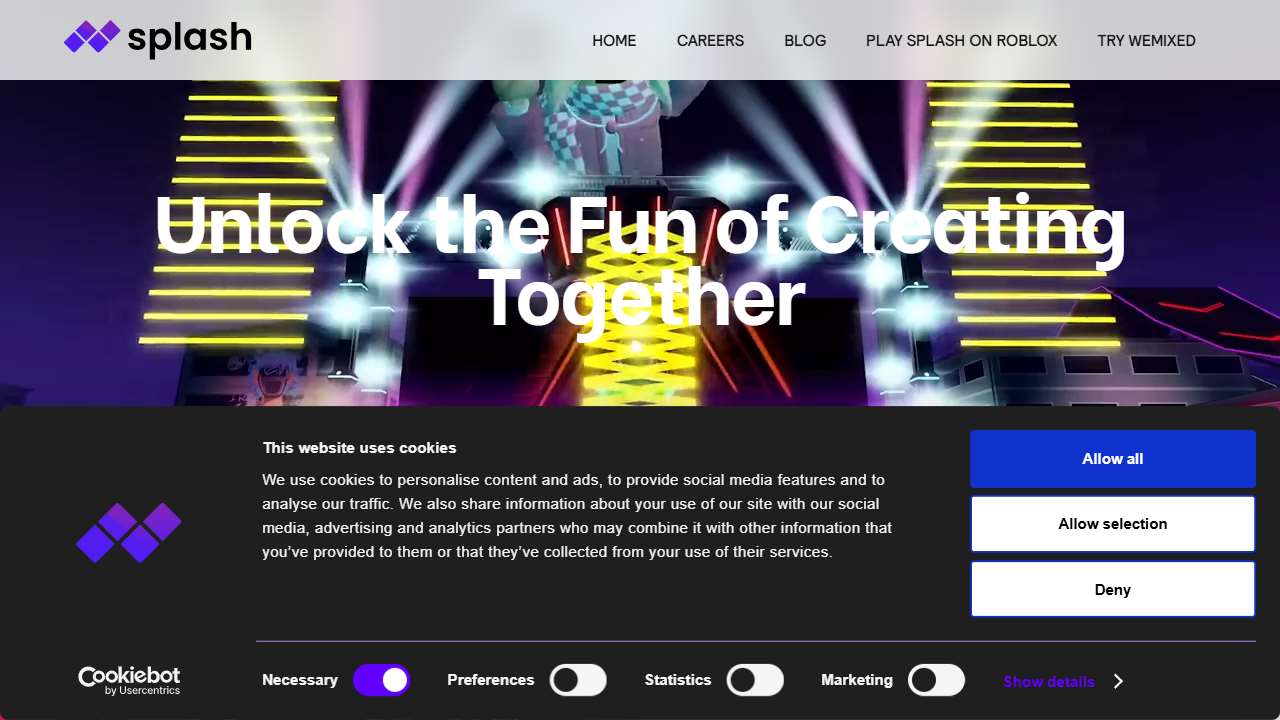Click the Allow all button
The image size is (1280, 720).
point(1113,459)
